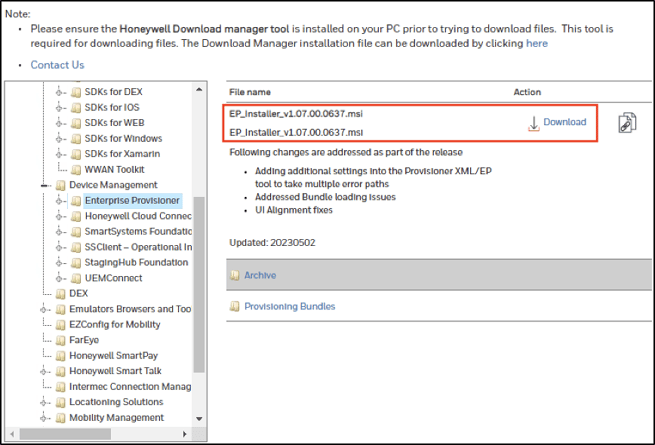Select Enterprise Provisioner tree node

132,201
